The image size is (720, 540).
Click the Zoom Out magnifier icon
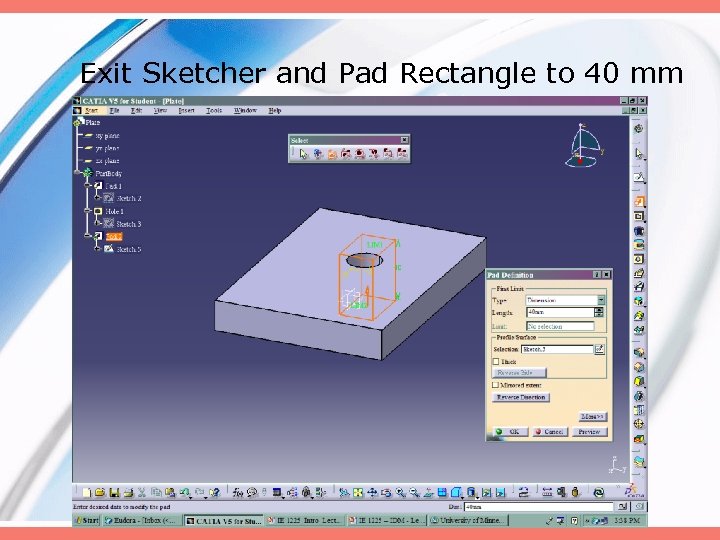click(414, 493)
